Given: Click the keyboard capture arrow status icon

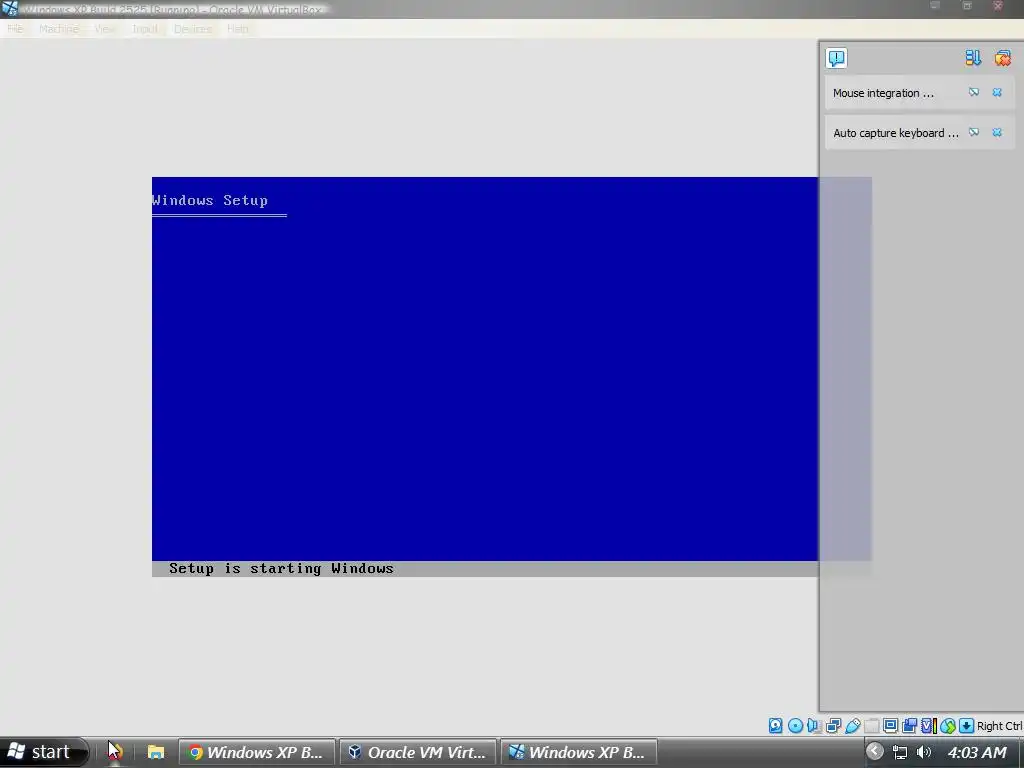Looking at the screenshot, I should point(967,726).
